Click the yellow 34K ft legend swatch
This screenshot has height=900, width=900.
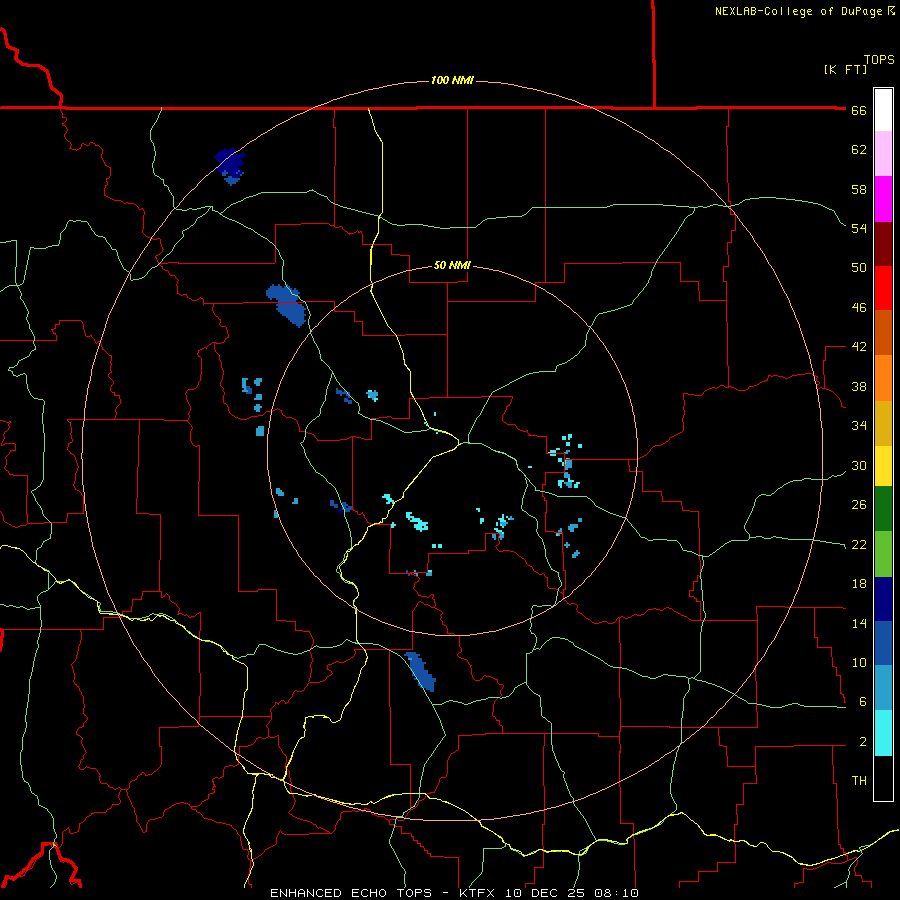point(883,466)
